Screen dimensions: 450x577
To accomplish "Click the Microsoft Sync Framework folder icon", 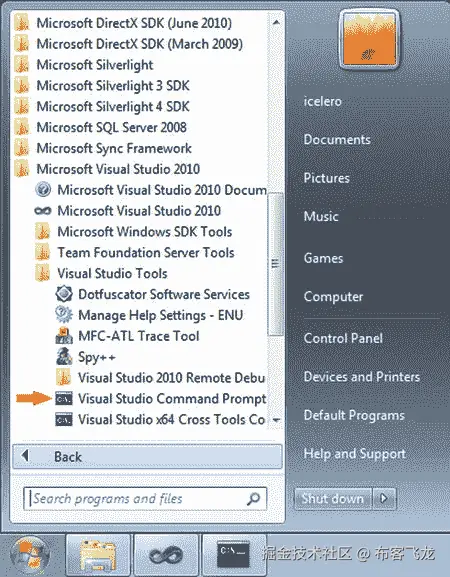I will [x=21, y=148].
